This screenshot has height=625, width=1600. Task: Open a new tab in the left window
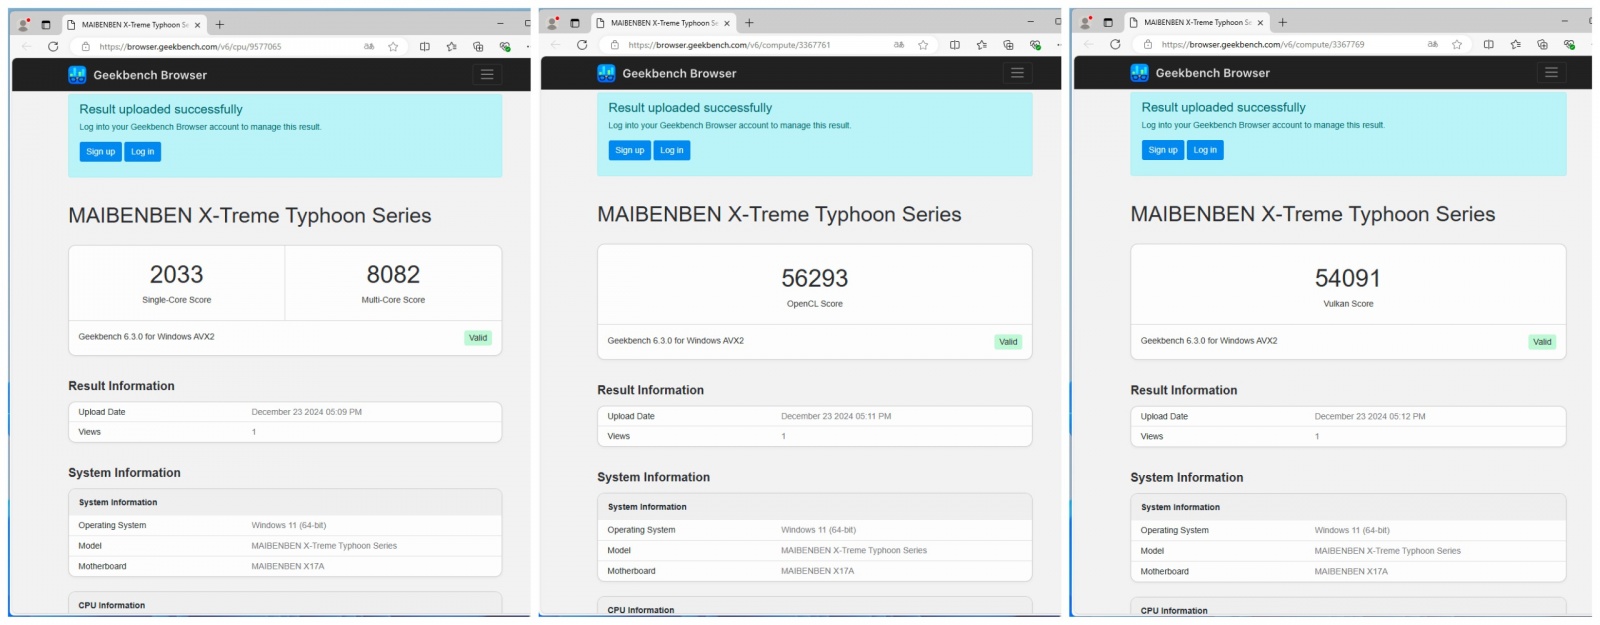pyautogui.click(x=220, y=25)
